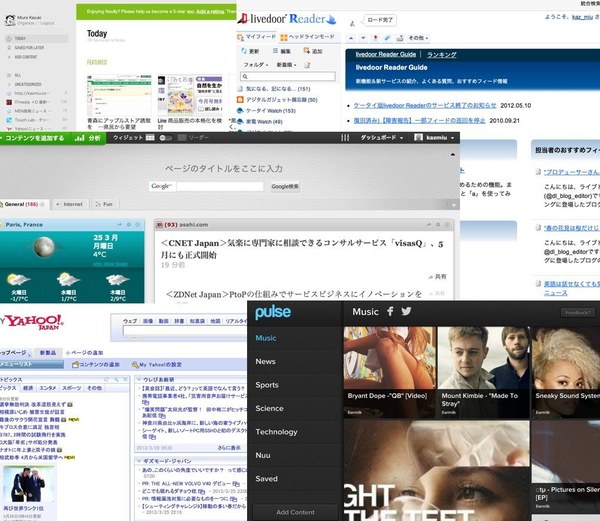Select the Sports category in Pulse

[267, 384]
